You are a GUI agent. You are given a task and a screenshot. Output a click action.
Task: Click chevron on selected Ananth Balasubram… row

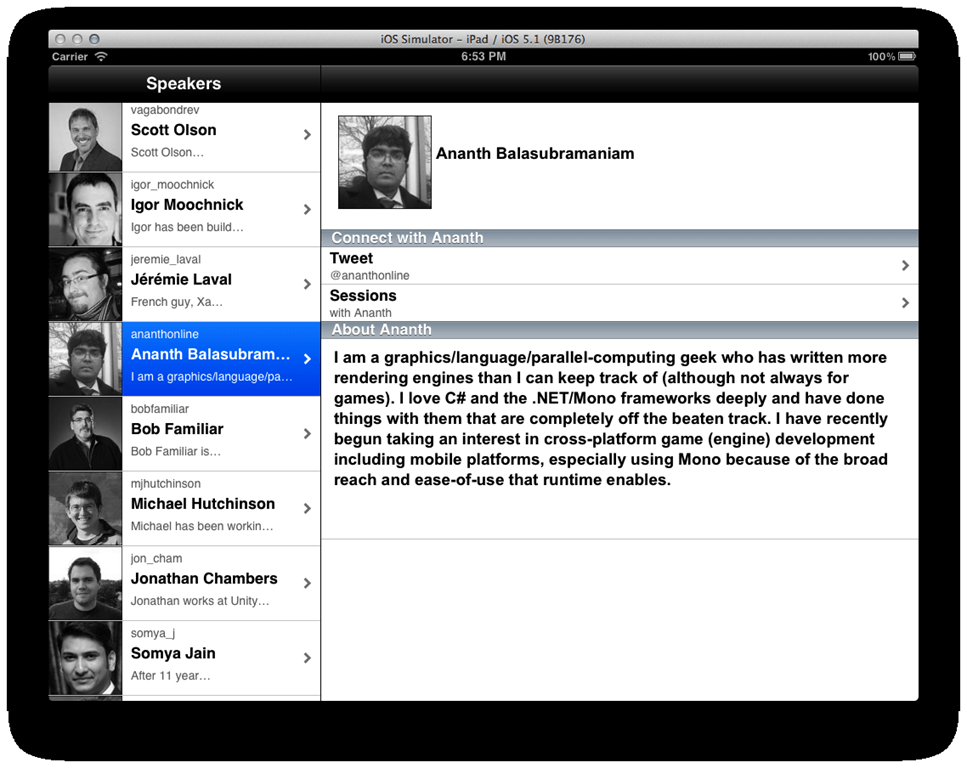pos(307,359)
